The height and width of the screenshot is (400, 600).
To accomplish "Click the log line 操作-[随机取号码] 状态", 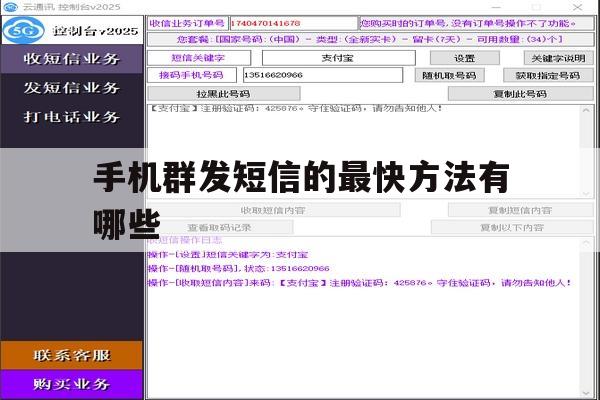I will [238, 268].
